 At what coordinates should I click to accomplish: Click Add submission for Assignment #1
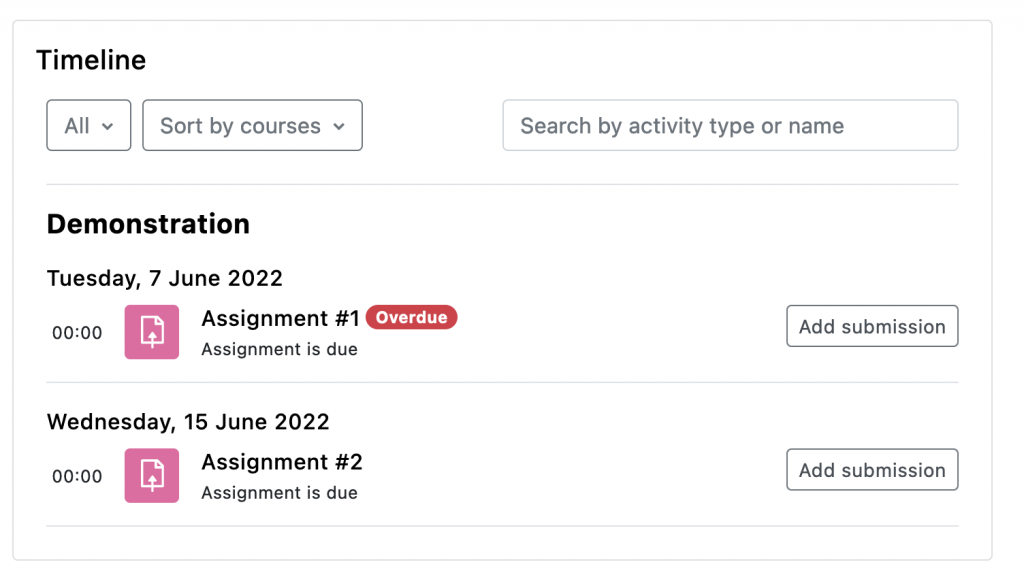click(x=871, y=326)
